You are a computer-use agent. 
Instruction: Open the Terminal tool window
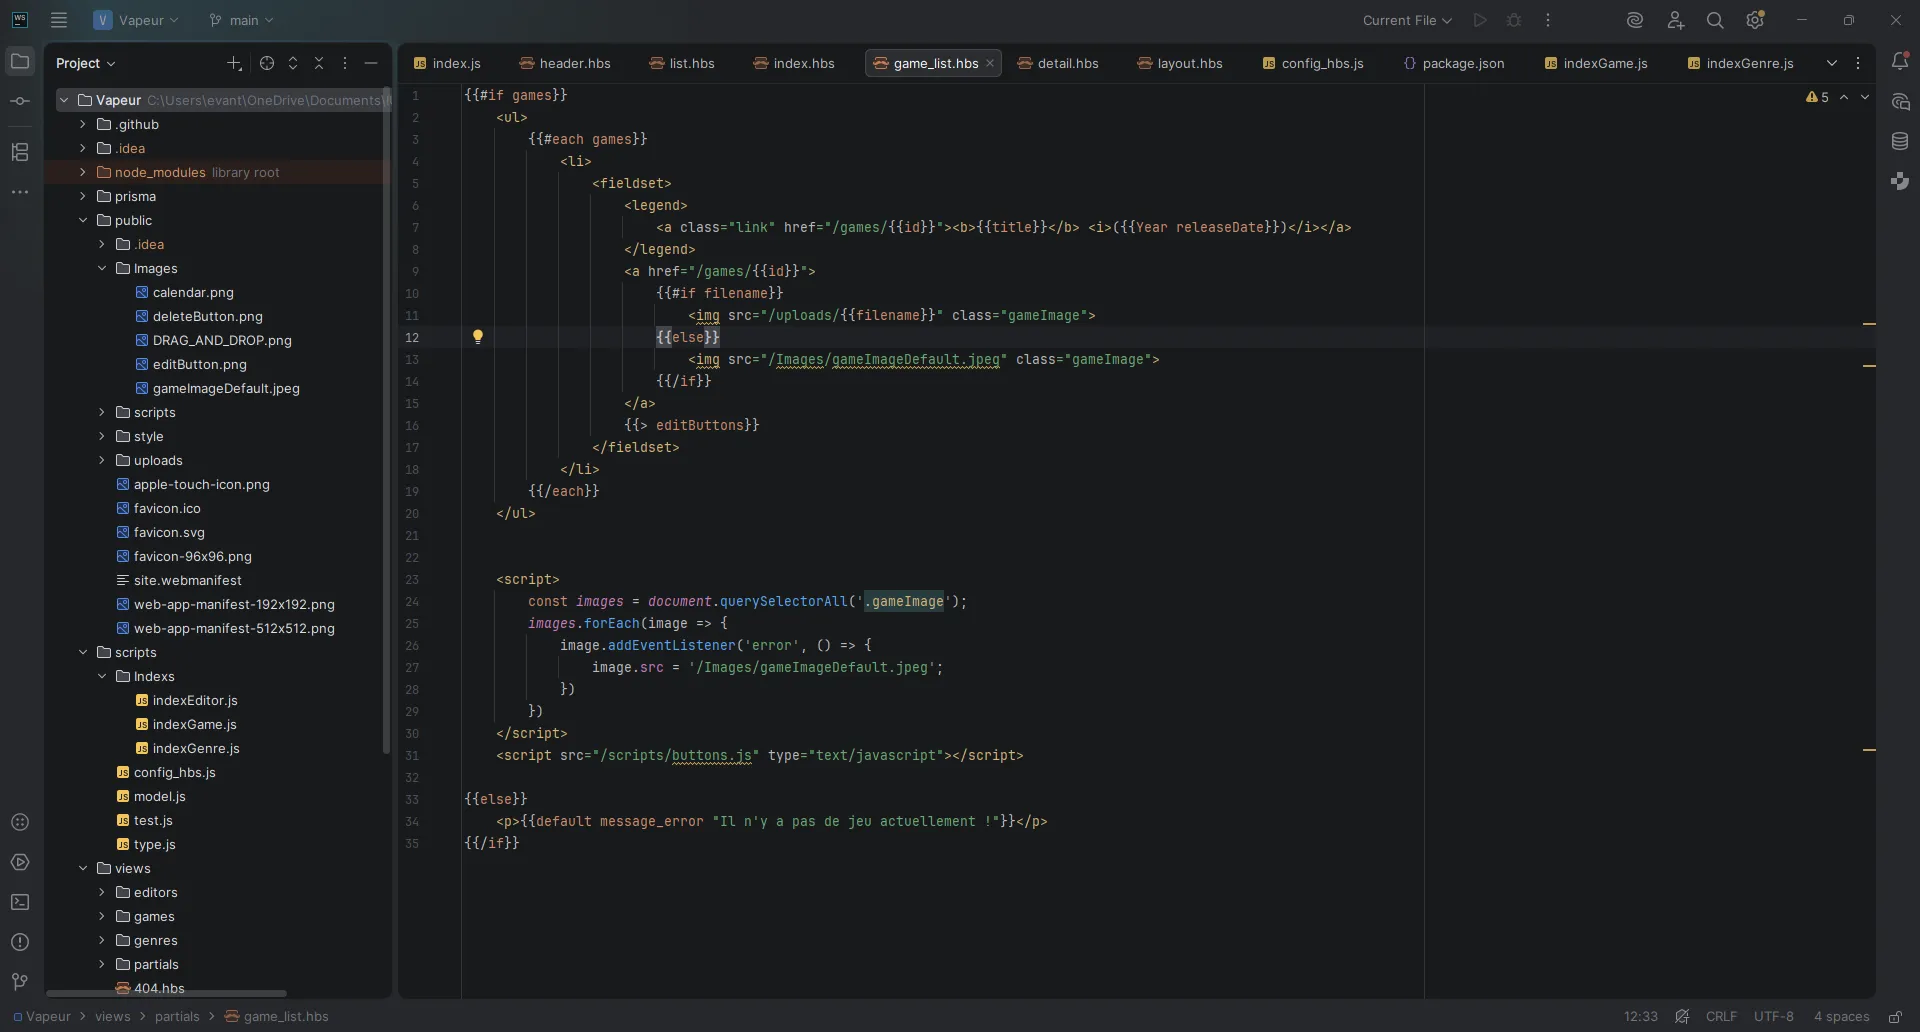coord(20,902)
